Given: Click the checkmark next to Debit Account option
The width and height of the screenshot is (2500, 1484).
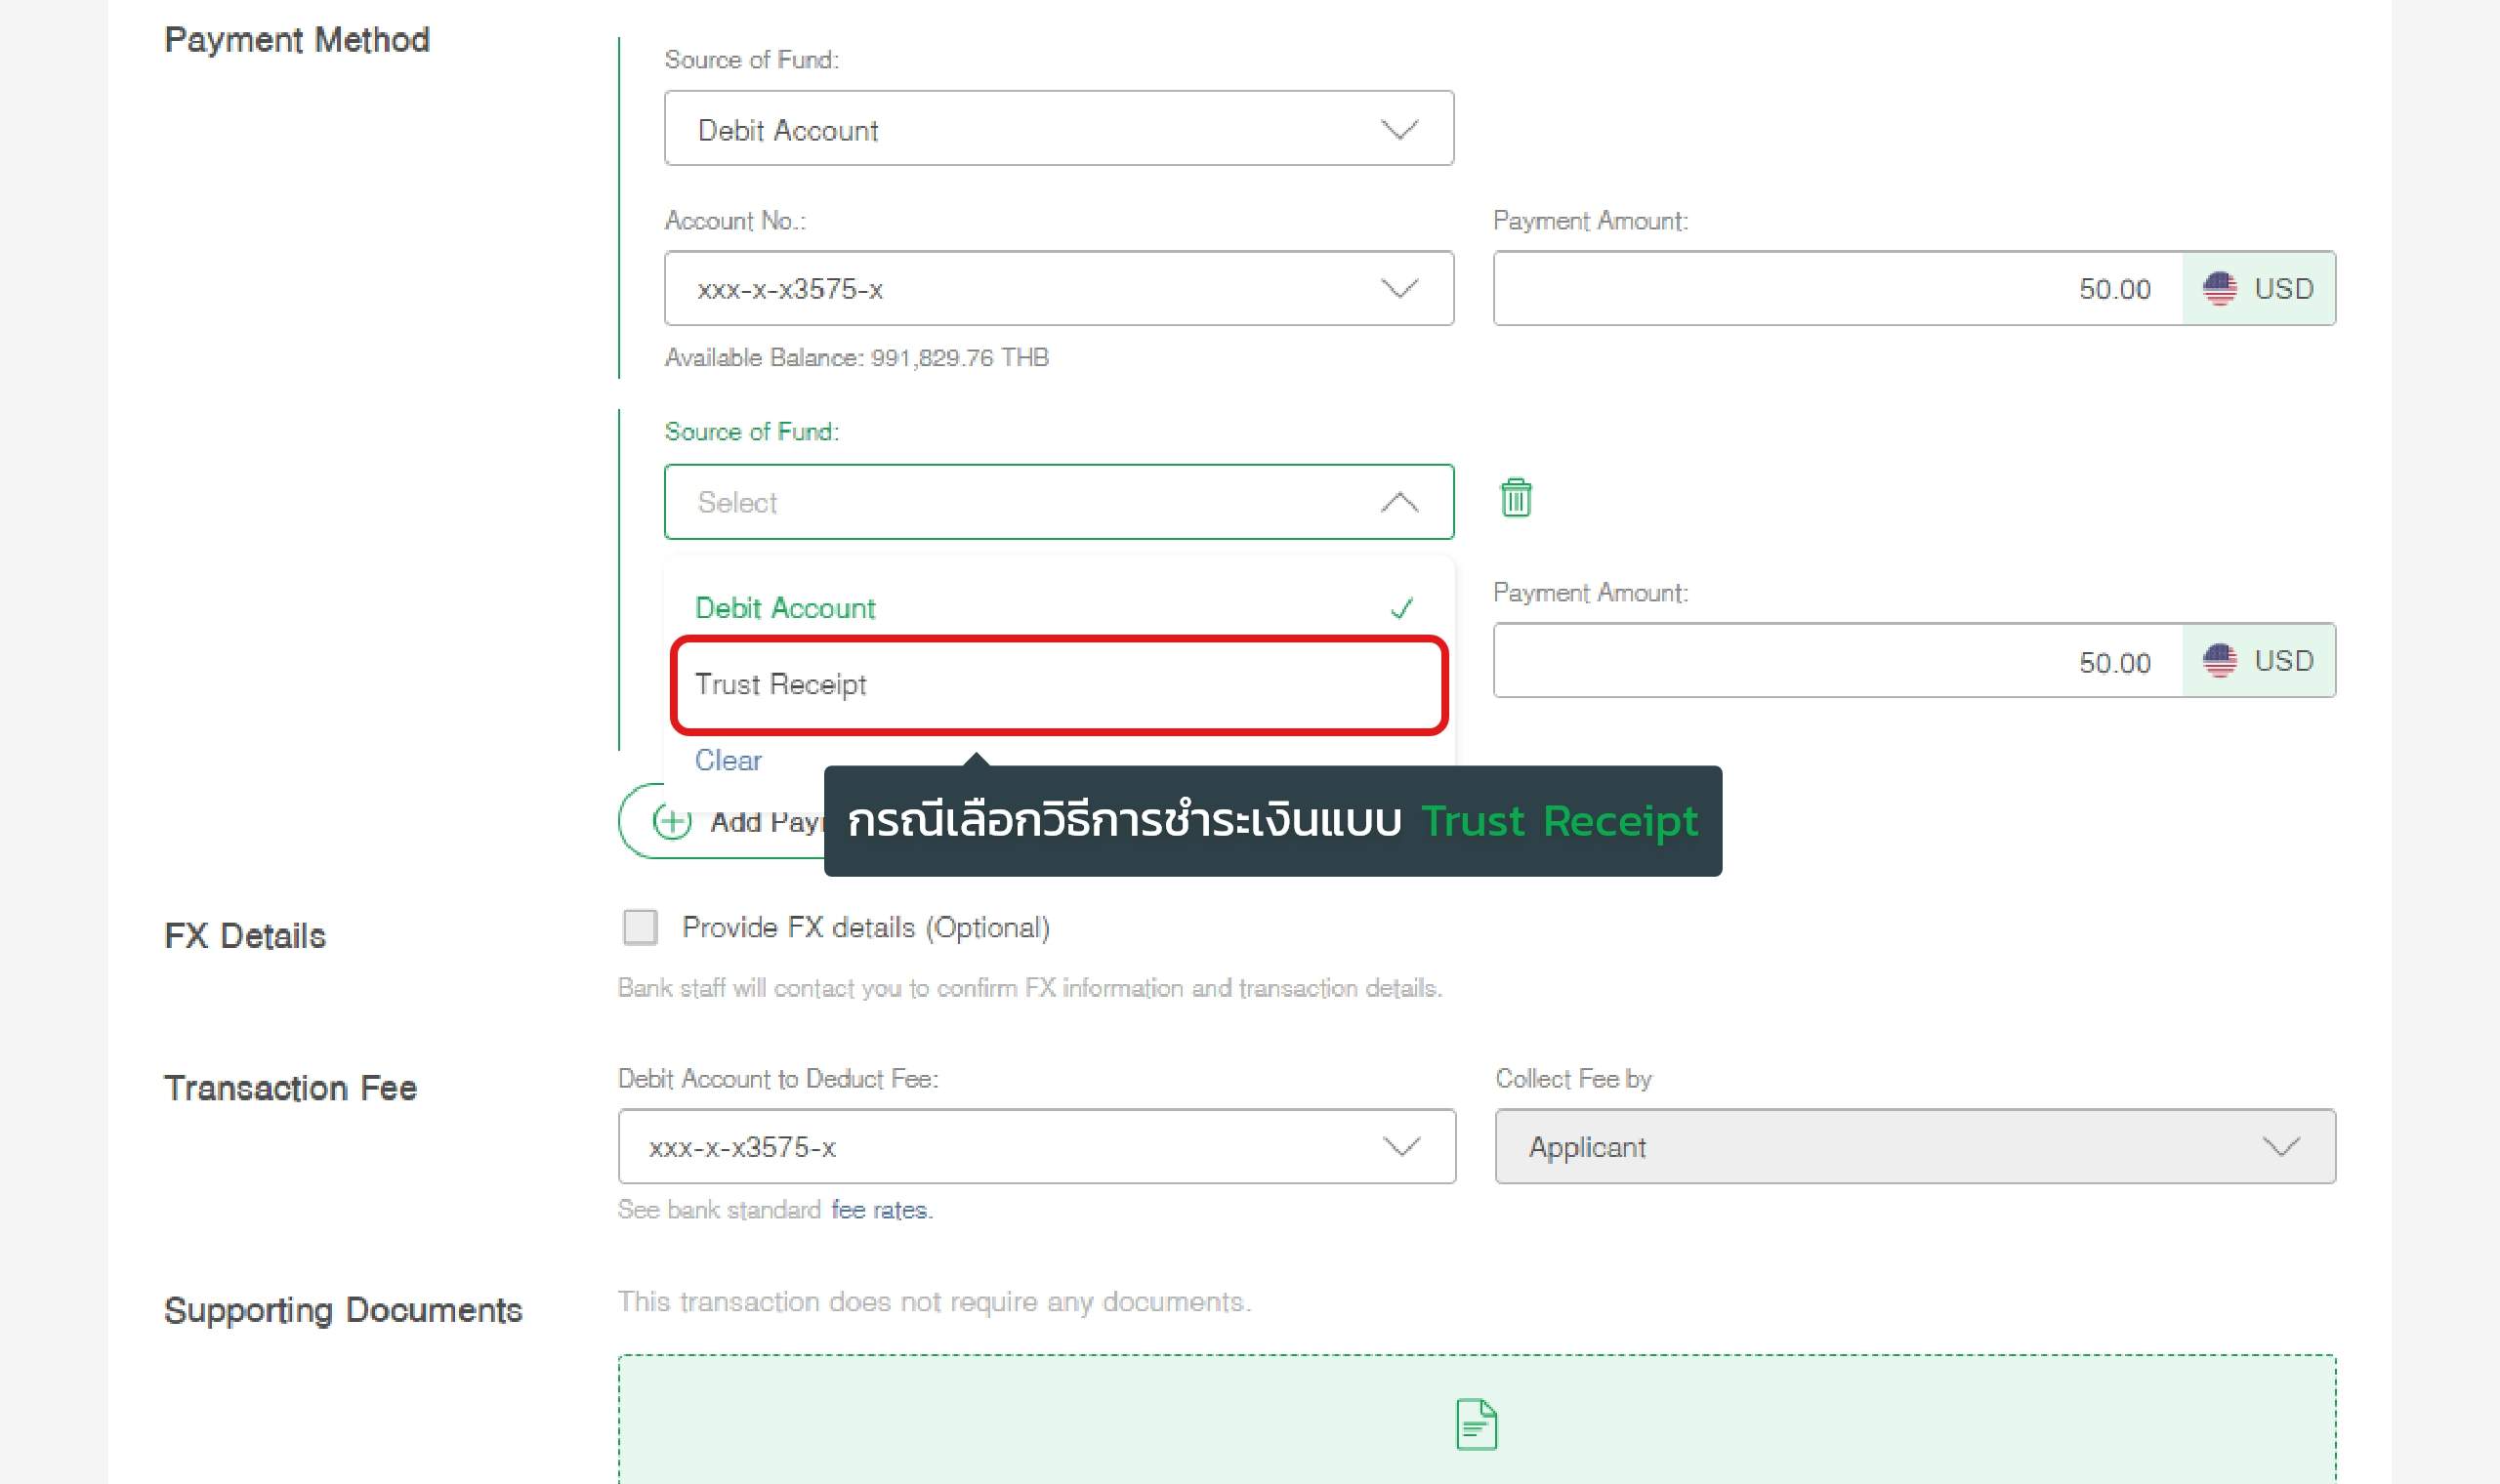Looking at the screenshot, I should click(1401, 608).
